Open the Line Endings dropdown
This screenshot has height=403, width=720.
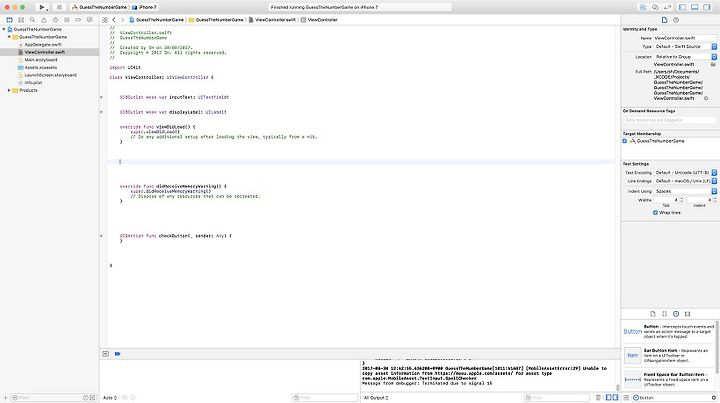685,181
